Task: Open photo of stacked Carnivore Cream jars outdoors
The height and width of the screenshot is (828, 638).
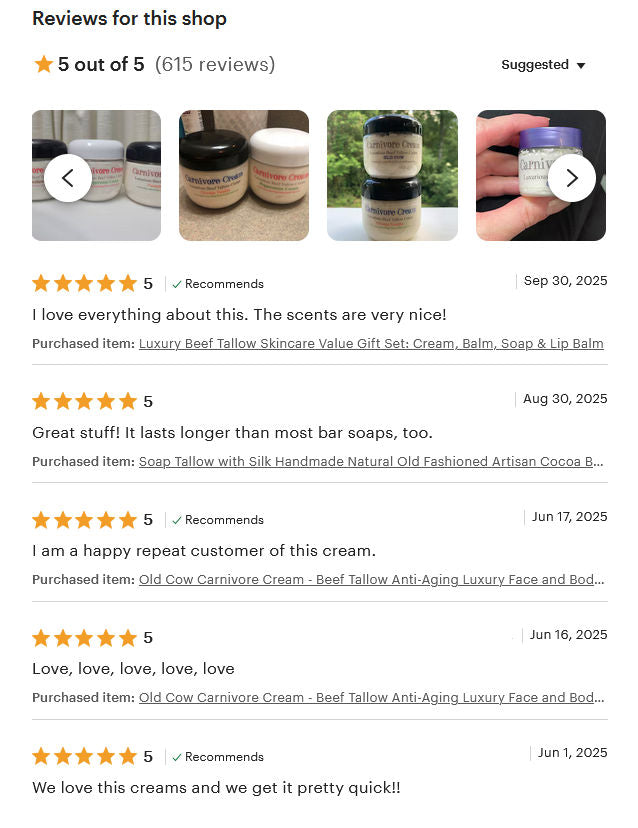Action: tap(392, 175)
